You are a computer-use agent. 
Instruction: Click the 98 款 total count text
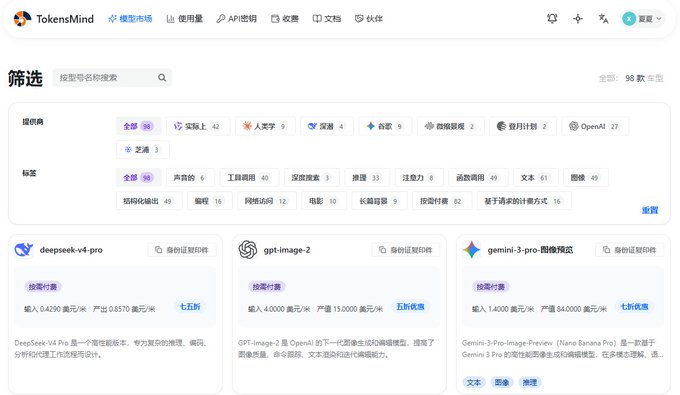635,78
